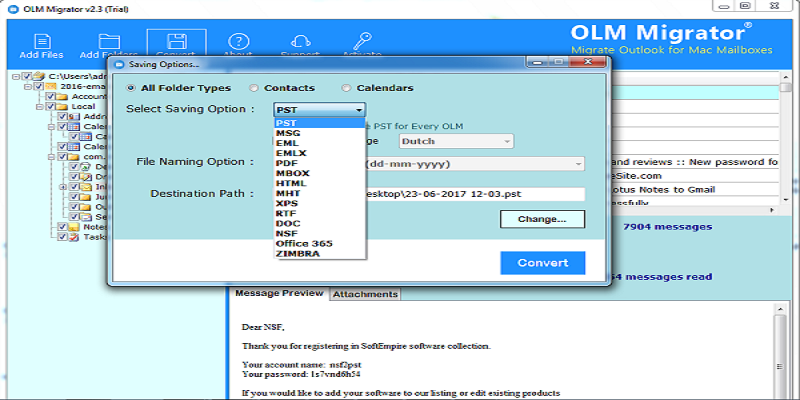Click the blue Convert button in dialog
Viewport: 800px width, 400px height.
pyautogui.click(x=543, y=263)
